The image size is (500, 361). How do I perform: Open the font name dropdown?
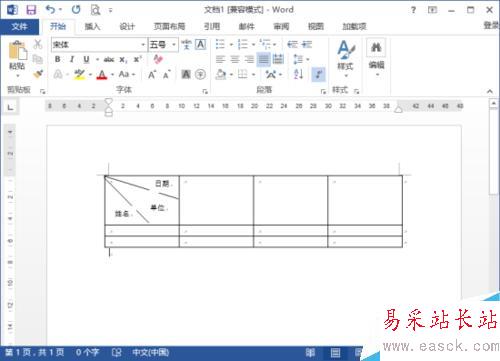143,44
